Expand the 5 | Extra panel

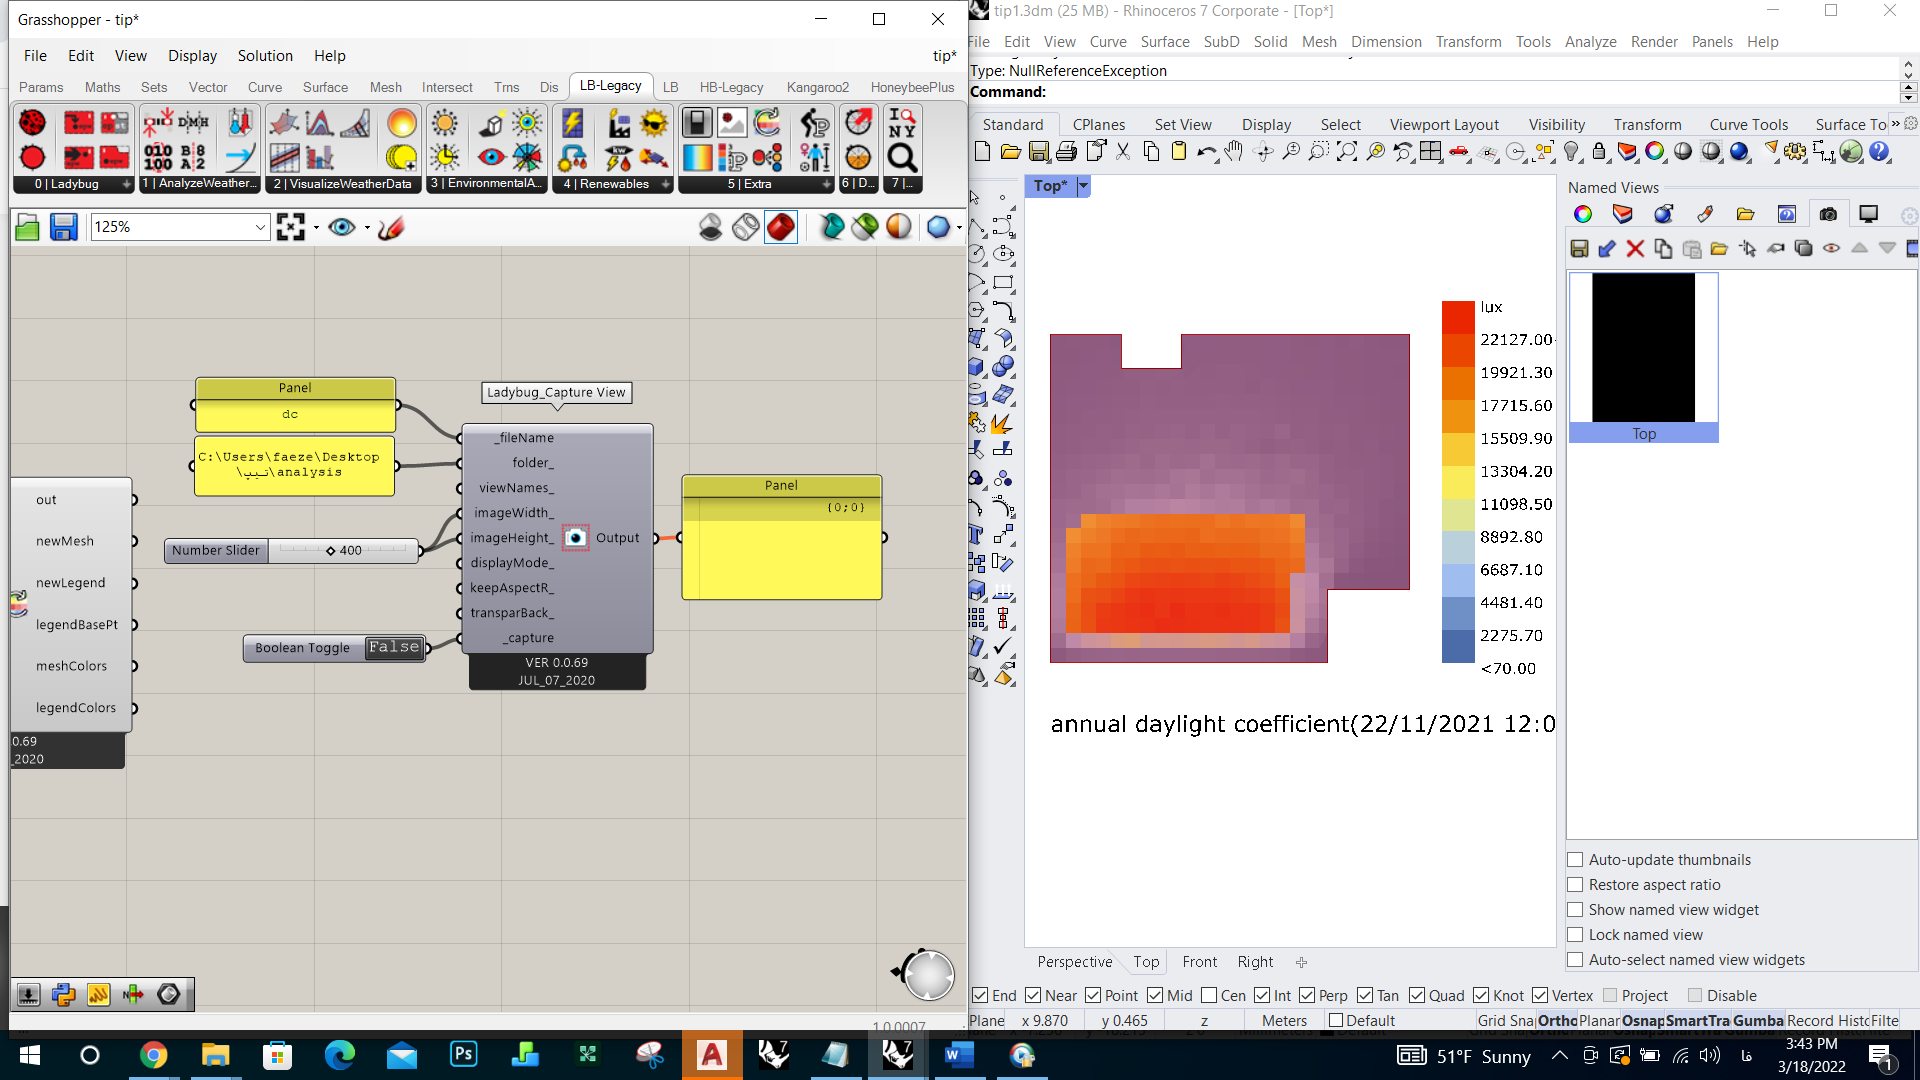pos(826,184)
